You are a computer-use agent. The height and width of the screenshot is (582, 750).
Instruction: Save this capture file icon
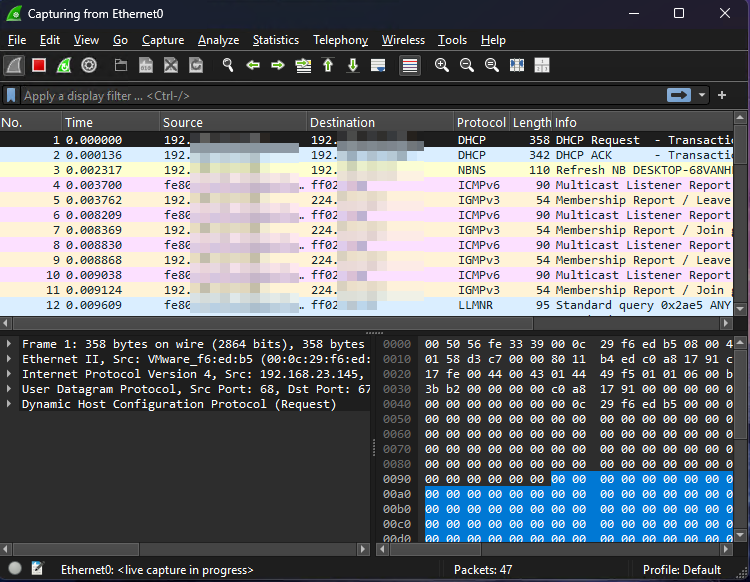tap(145, 65)
